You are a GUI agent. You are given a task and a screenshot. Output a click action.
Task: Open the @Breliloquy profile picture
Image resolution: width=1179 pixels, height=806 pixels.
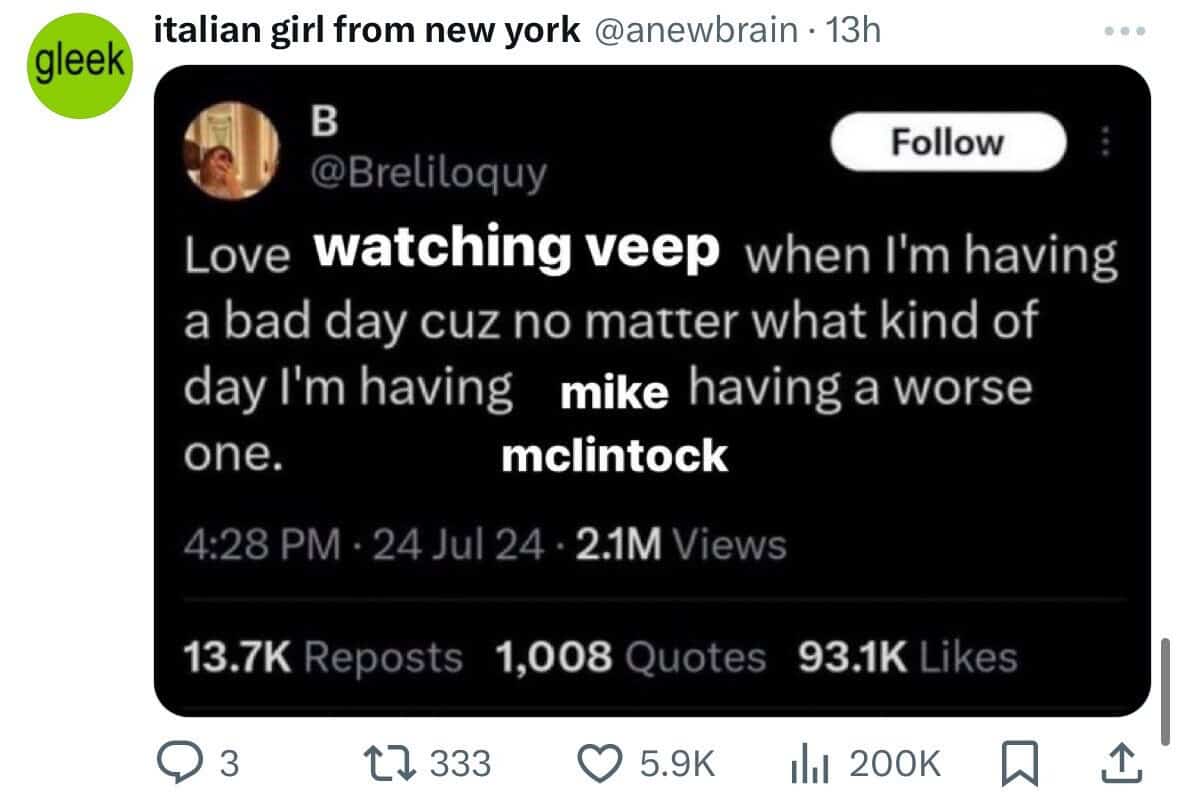232,151
